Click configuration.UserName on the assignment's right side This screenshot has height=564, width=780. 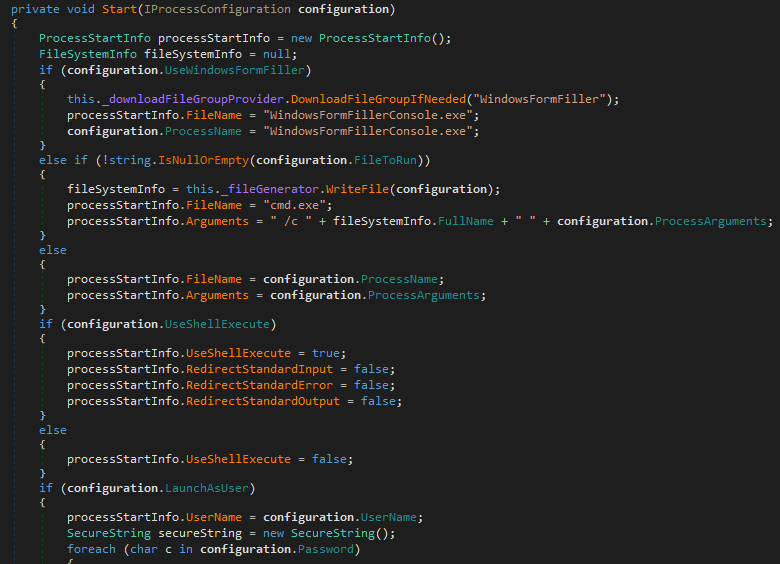coord(339,517)
